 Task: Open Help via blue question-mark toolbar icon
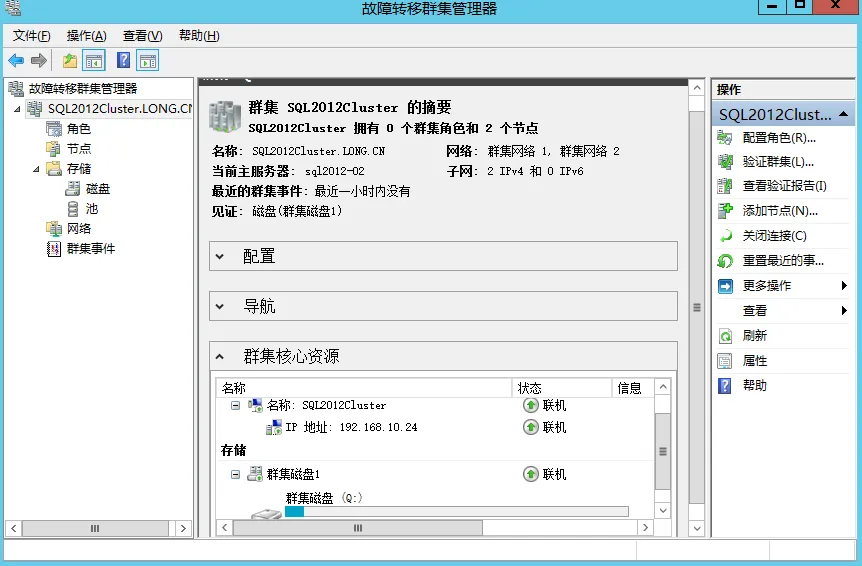[x=124, y=60]
